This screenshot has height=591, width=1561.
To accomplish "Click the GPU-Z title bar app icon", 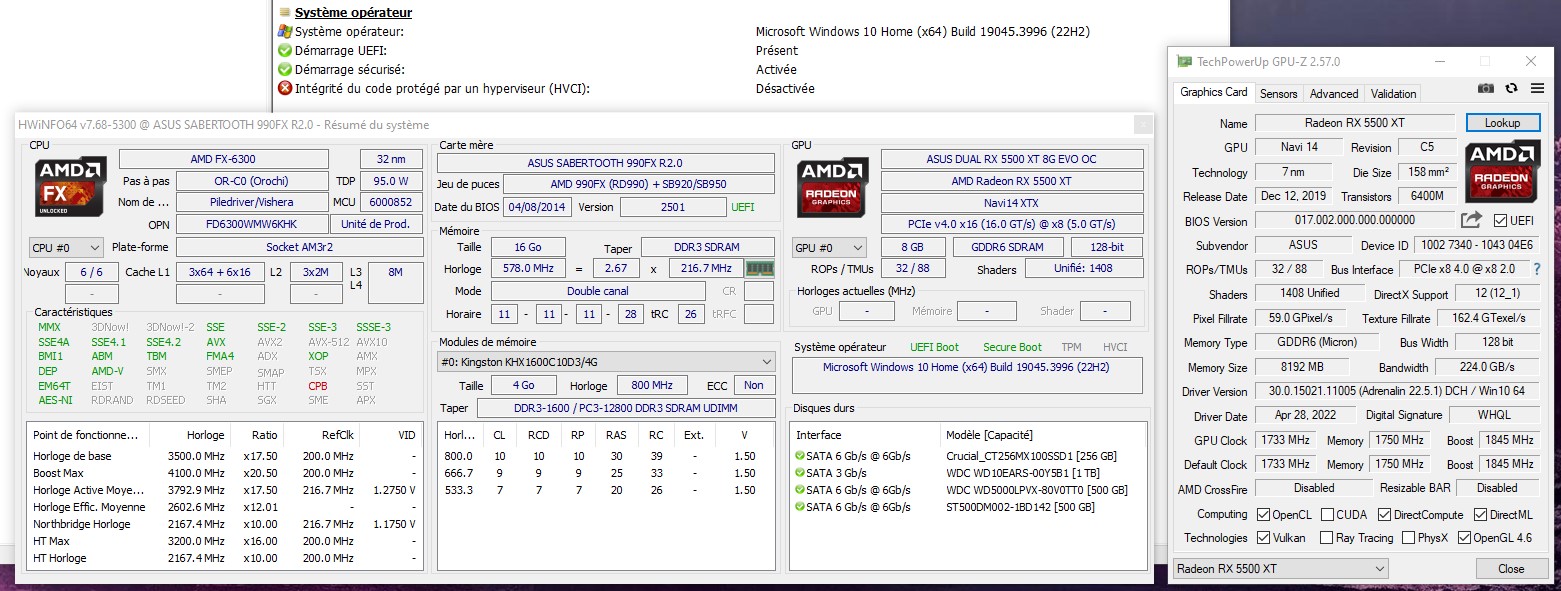I will [1184, 62].
